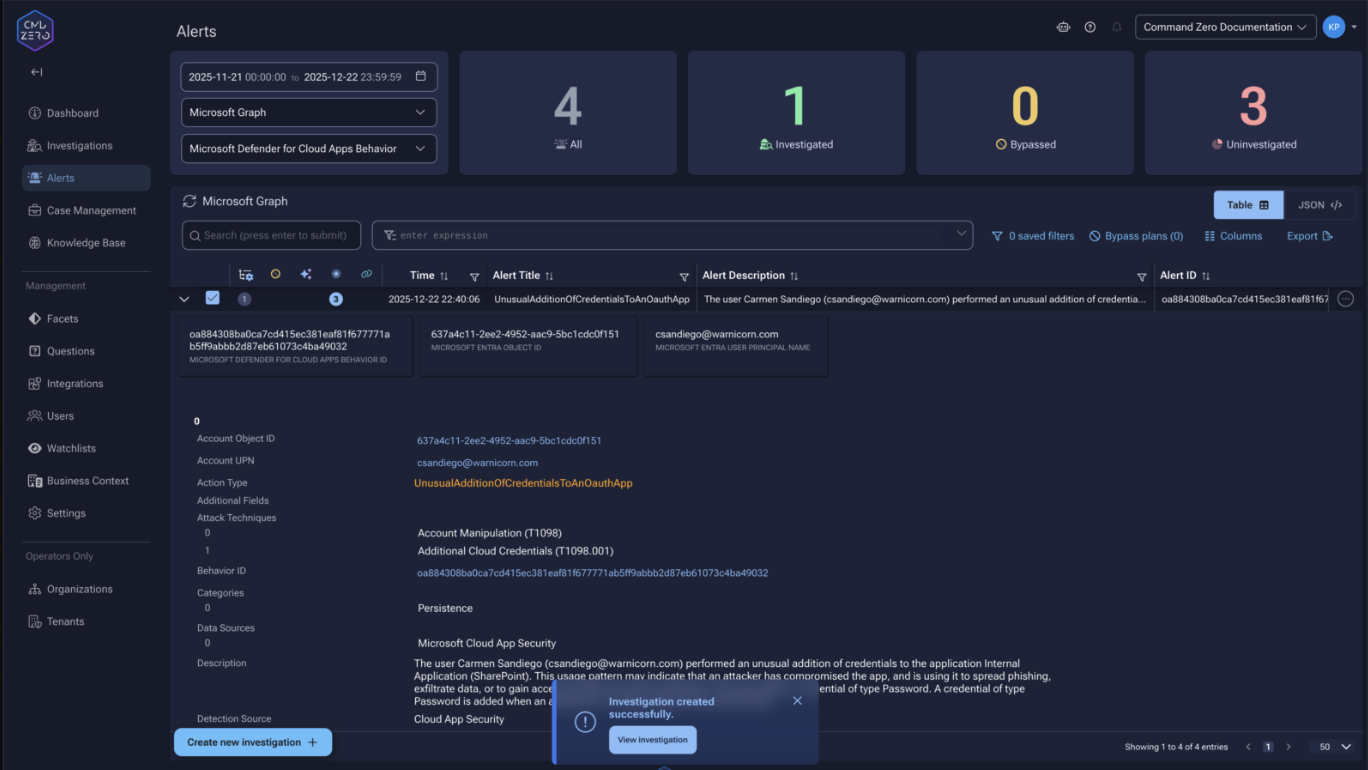Click the alerts search field
The height and width of the screenshot is (770, 1368).
pyautogui.click(x=271, y=235)
